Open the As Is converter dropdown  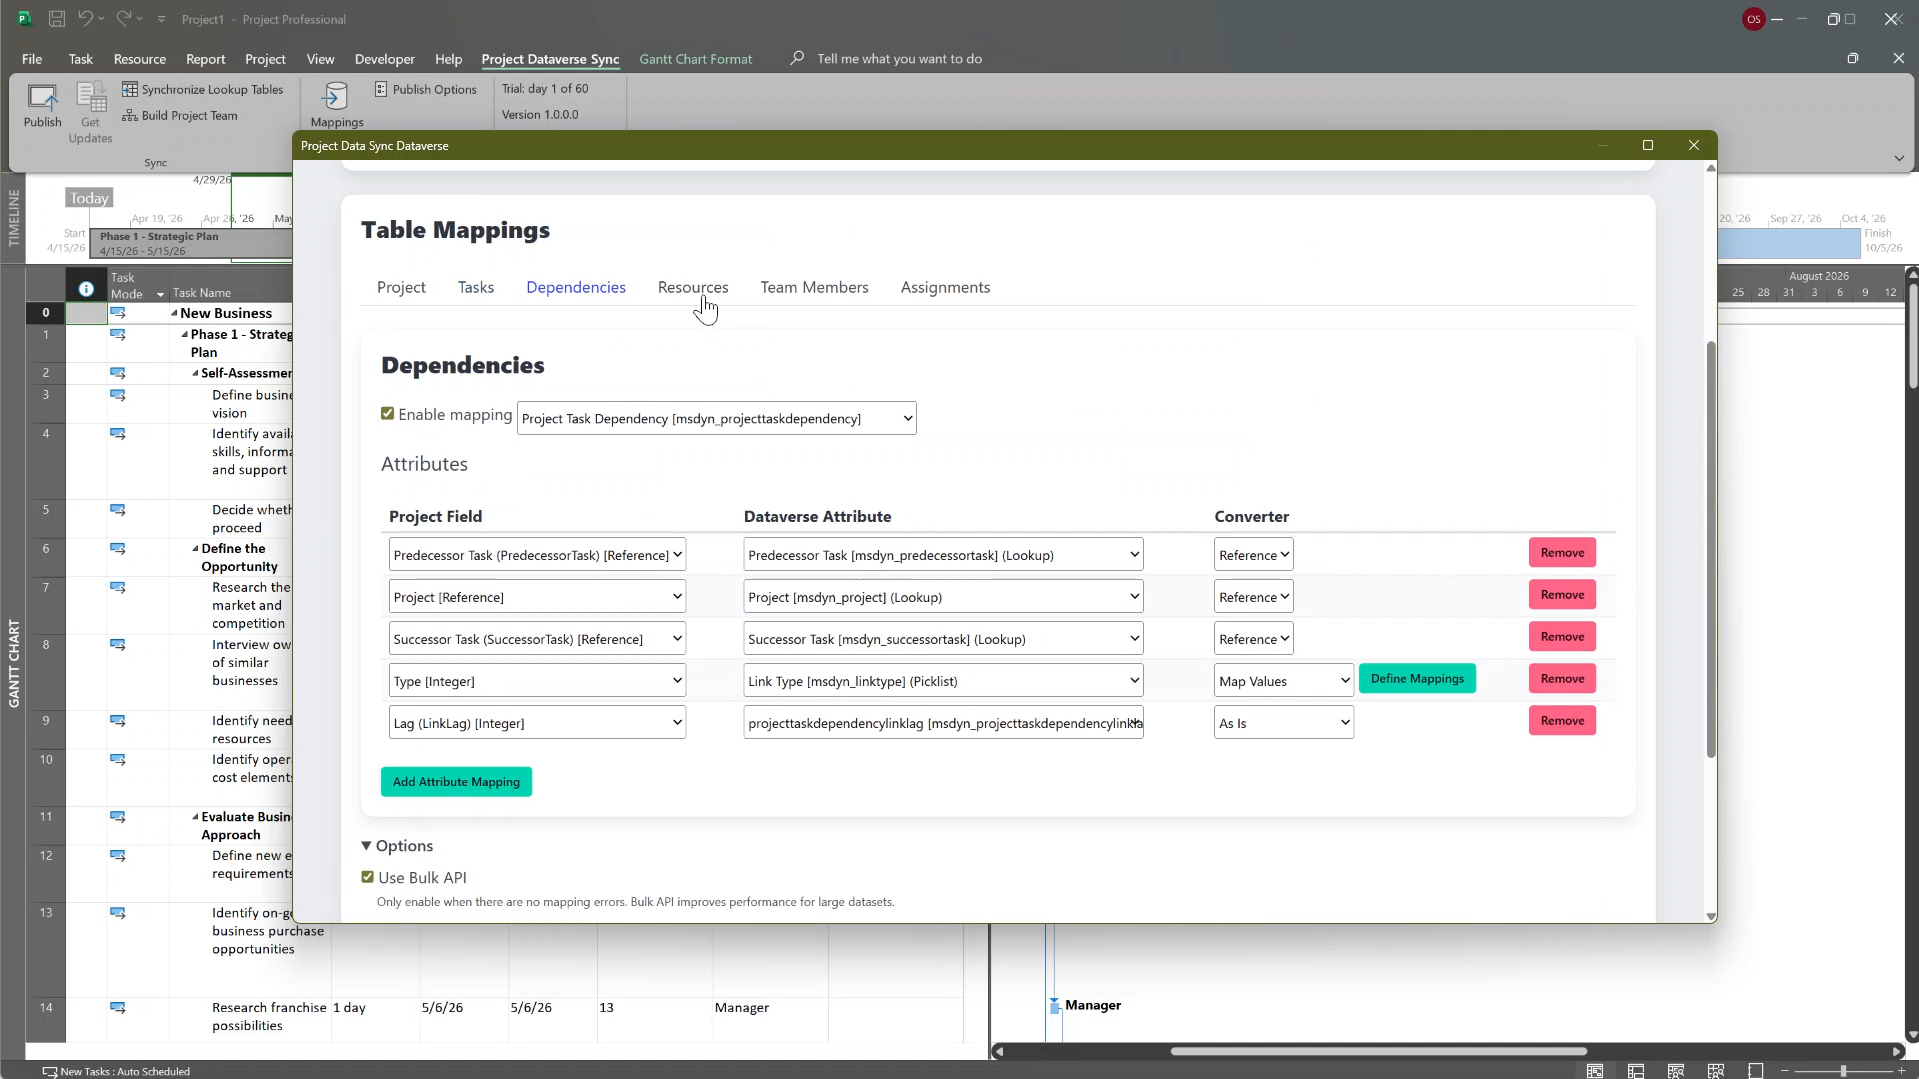[1284, 723]
